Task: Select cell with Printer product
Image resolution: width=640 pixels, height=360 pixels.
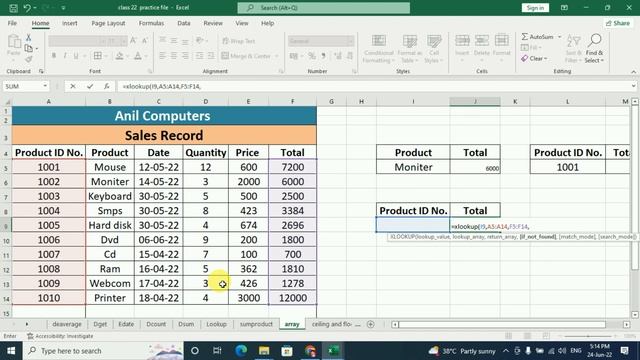Action: pos(110,298)
